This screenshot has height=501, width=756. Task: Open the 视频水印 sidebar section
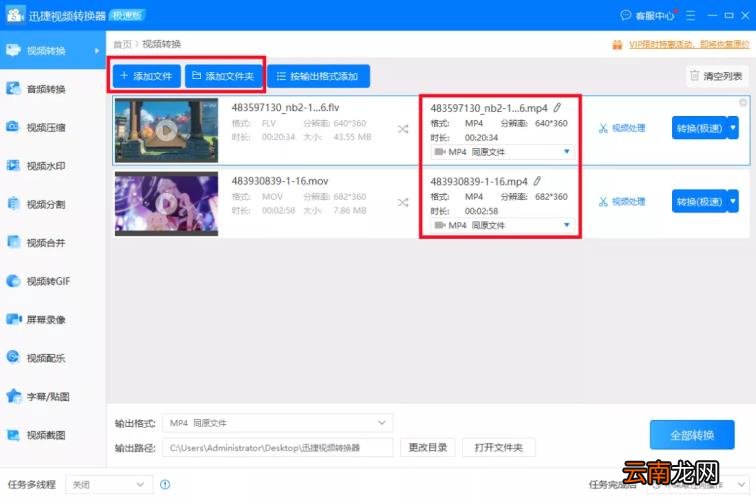(x=53, y=166)
